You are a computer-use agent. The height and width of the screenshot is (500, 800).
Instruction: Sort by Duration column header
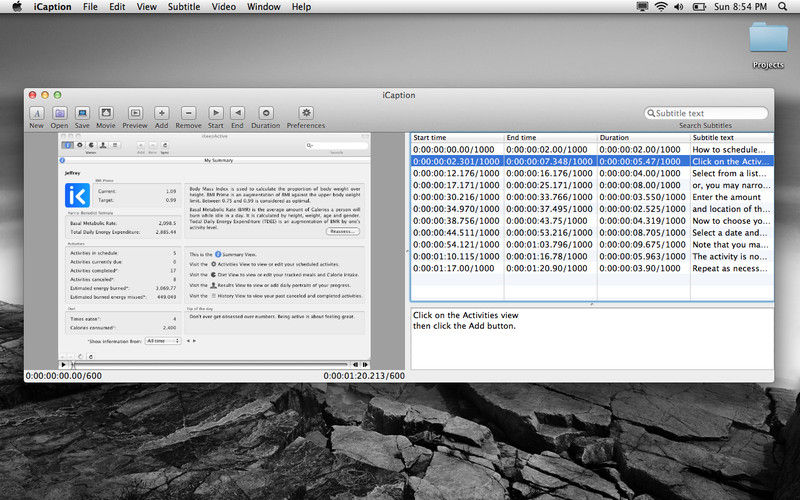tap(643, 138)
